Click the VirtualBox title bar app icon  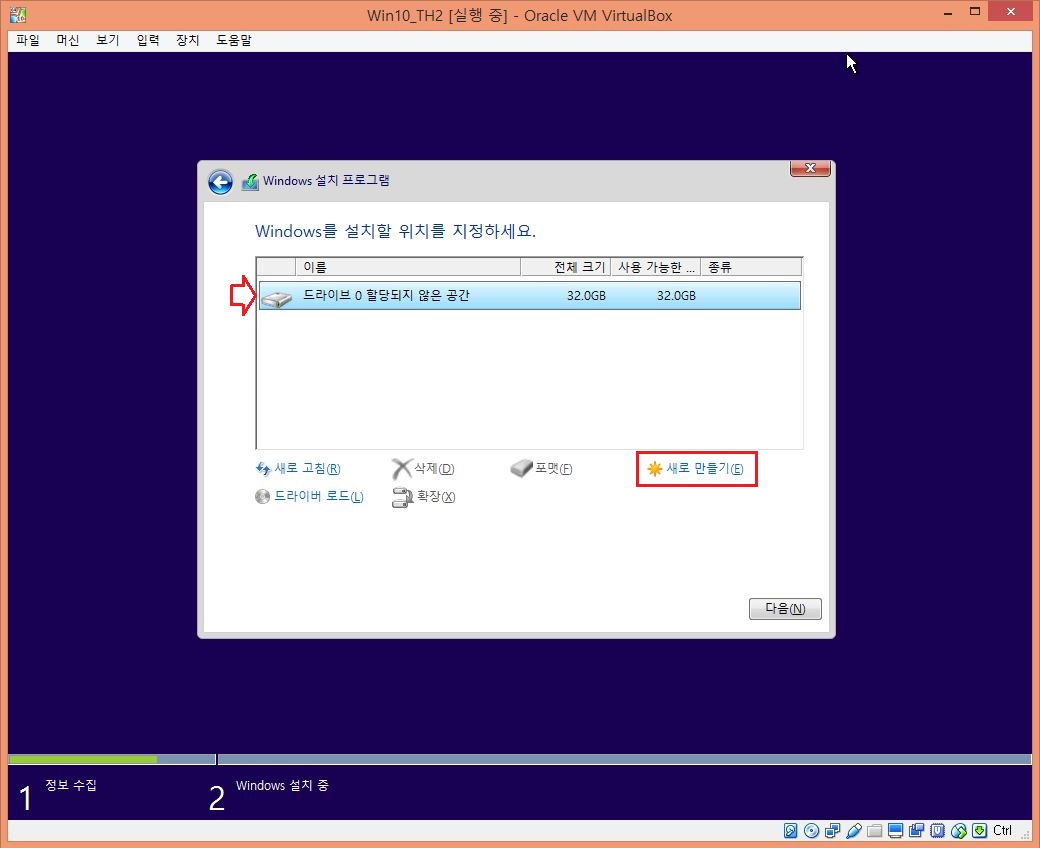[x=18, y=15]
